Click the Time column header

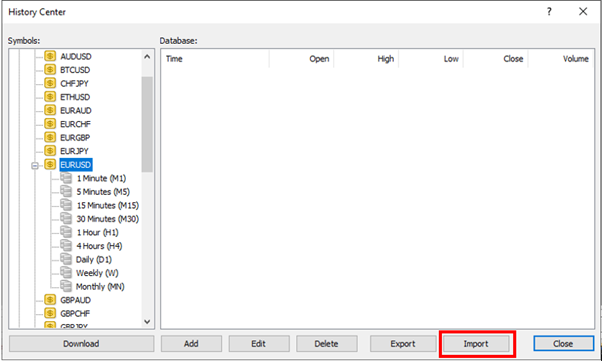[215, 59]
